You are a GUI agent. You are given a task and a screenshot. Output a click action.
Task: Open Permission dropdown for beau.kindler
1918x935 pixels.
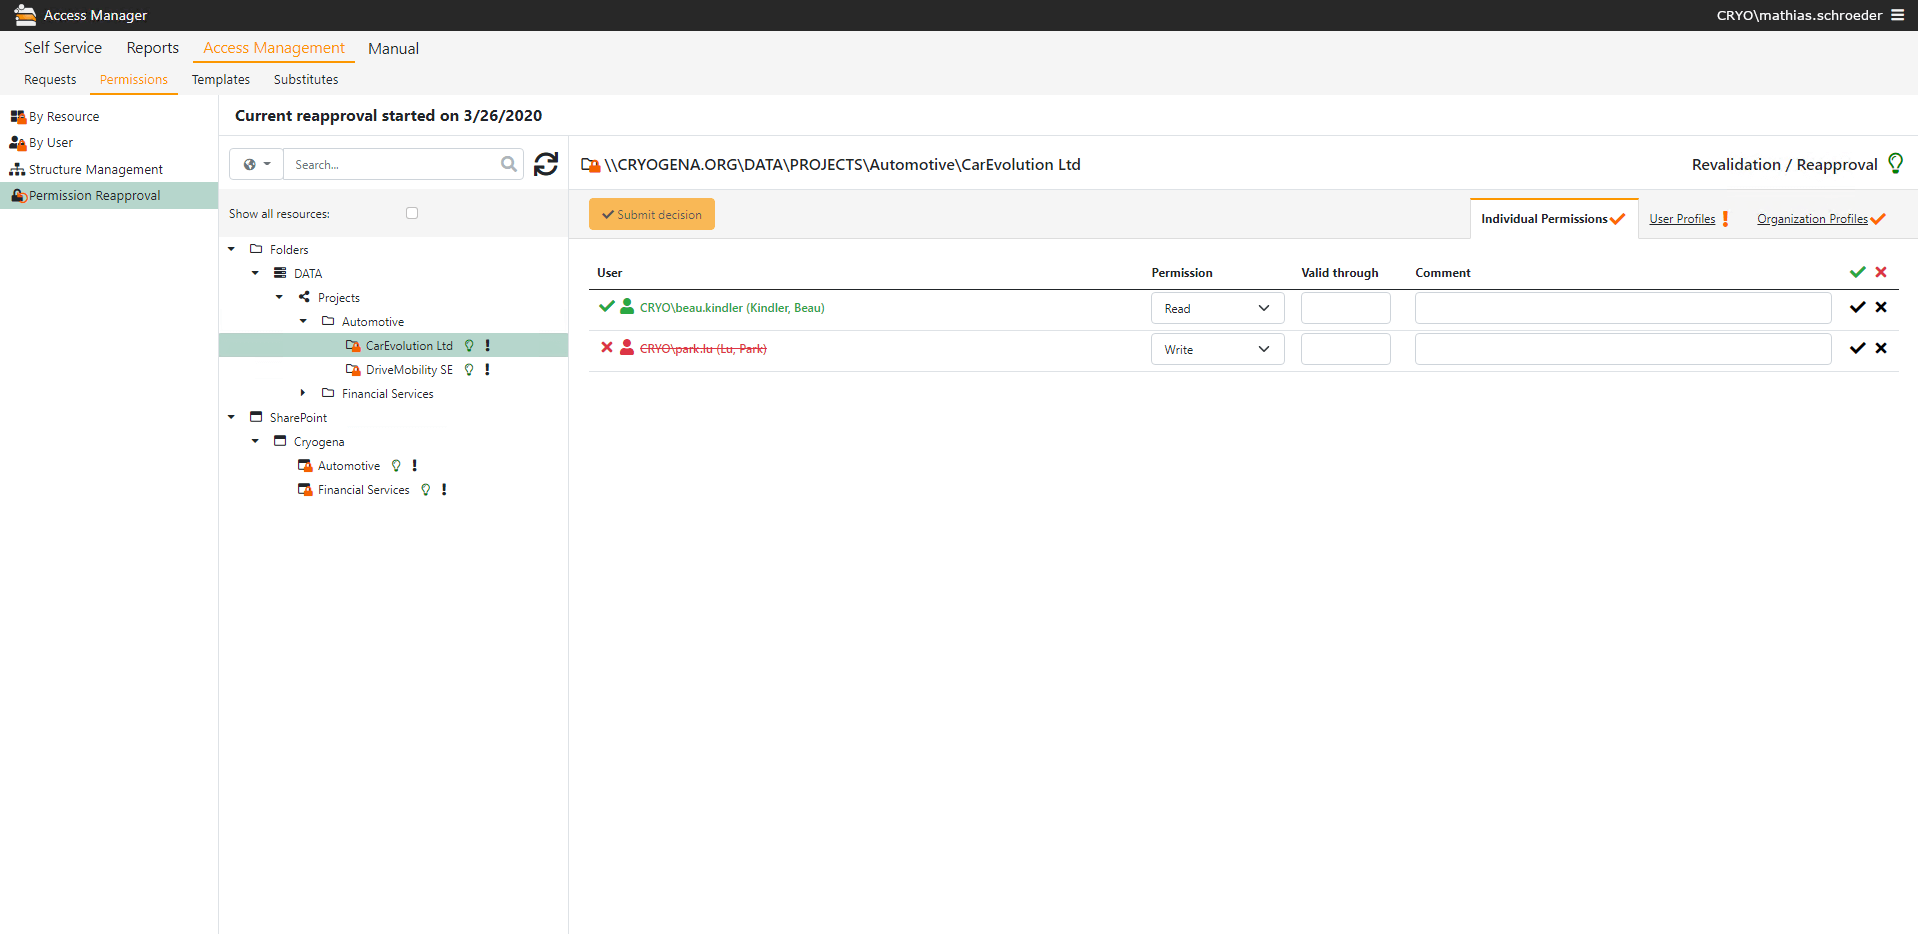coord(1217,308)
